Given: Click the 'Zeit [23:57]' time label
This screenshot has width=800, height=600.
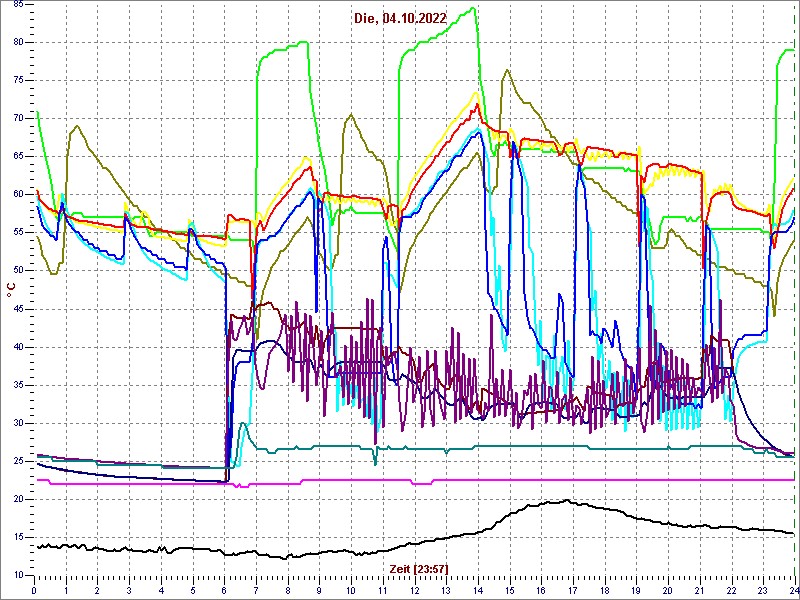Looking at the screenshot, I should point(418,568).
